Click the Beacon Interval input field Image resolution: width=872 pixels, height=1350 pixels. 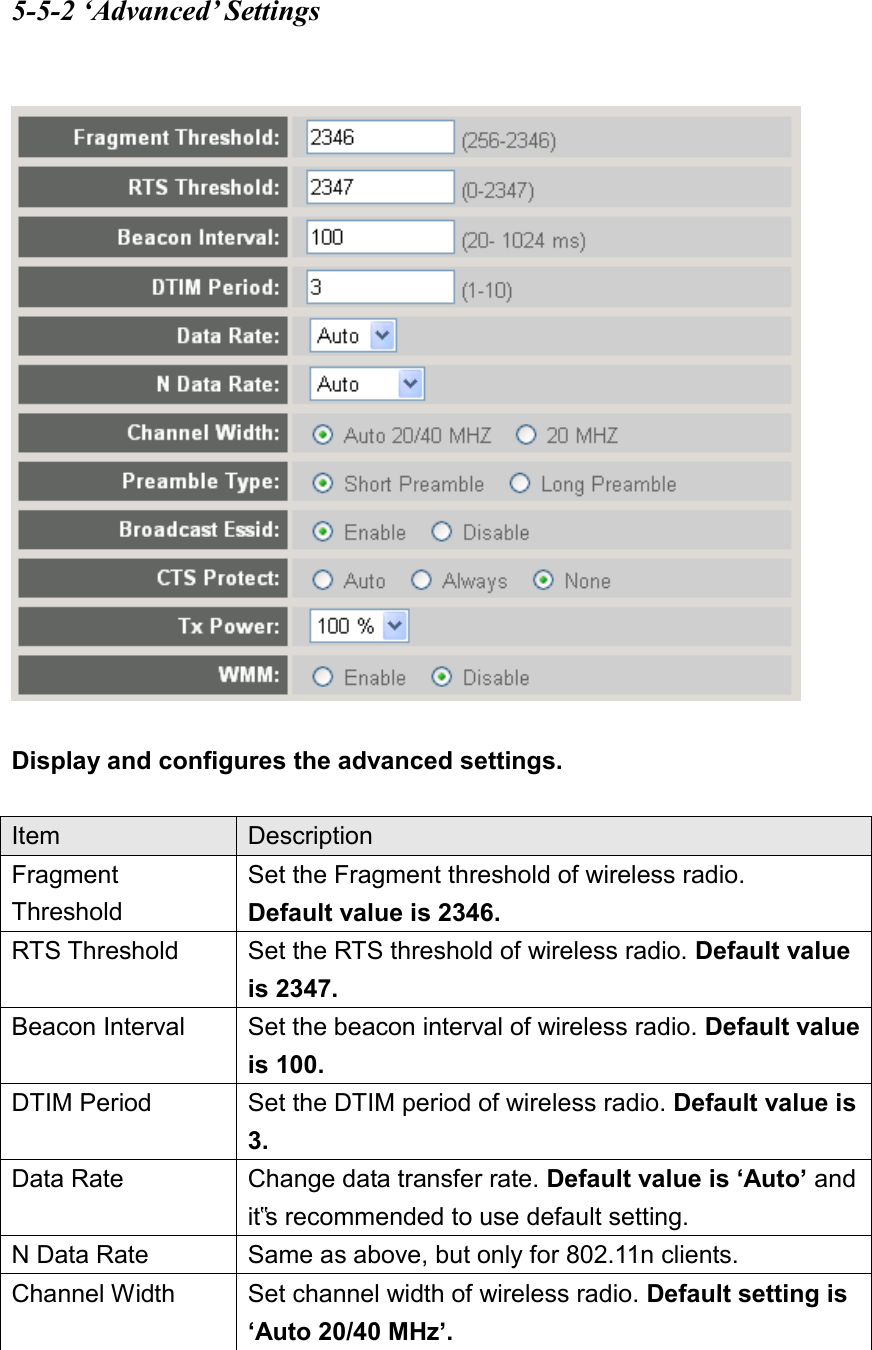(x=380, y=237)
